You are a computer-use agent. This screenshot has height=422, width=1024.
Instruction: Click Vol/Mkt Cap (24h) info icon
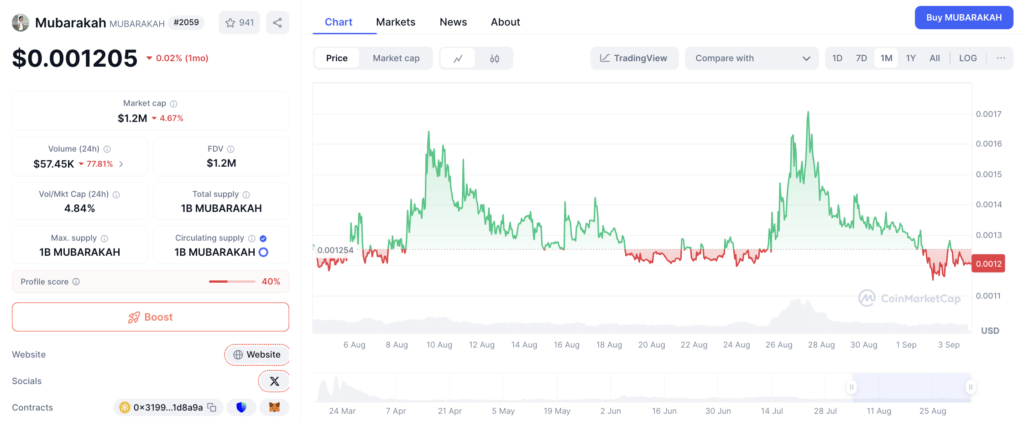point(116,195)
